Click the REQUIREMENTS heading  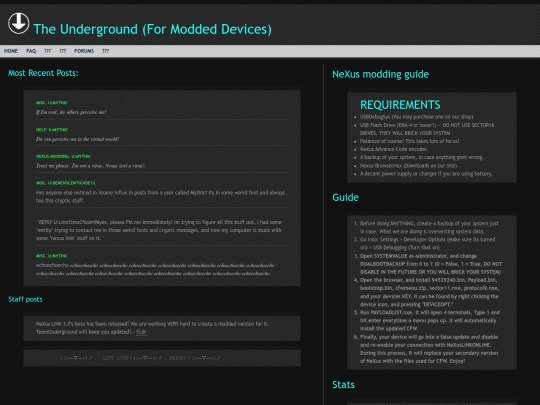(400, 105)
